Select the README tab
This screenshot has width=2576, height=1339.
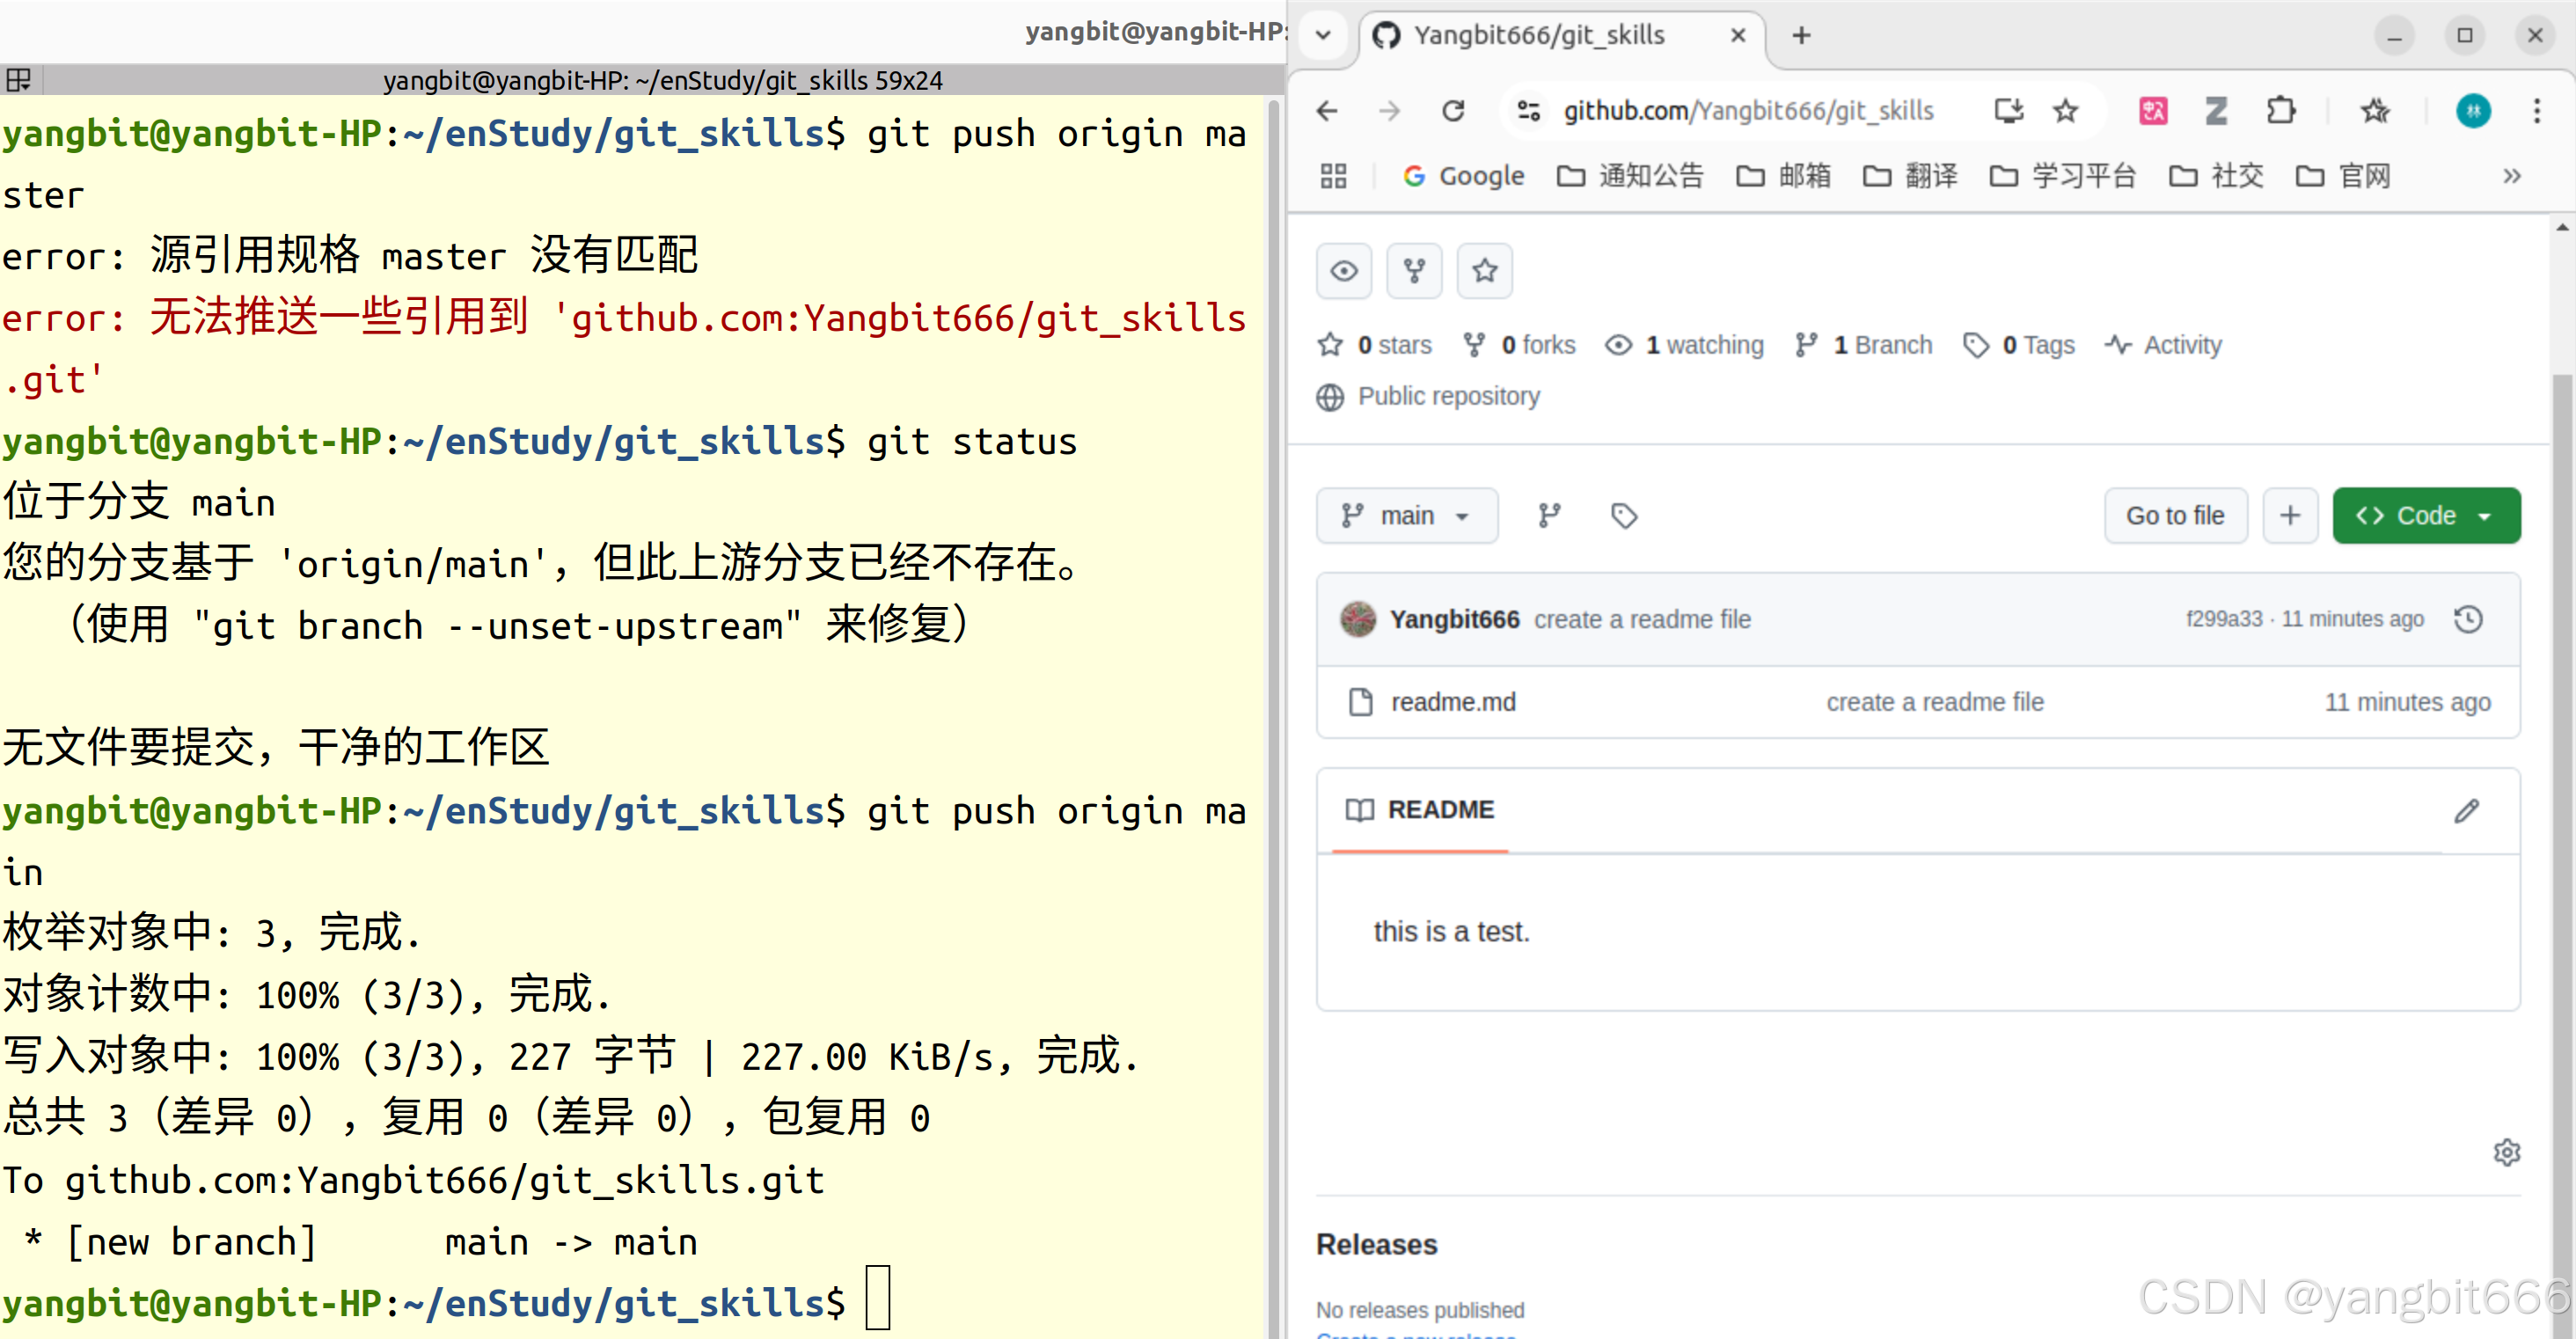click(1420, 810)
